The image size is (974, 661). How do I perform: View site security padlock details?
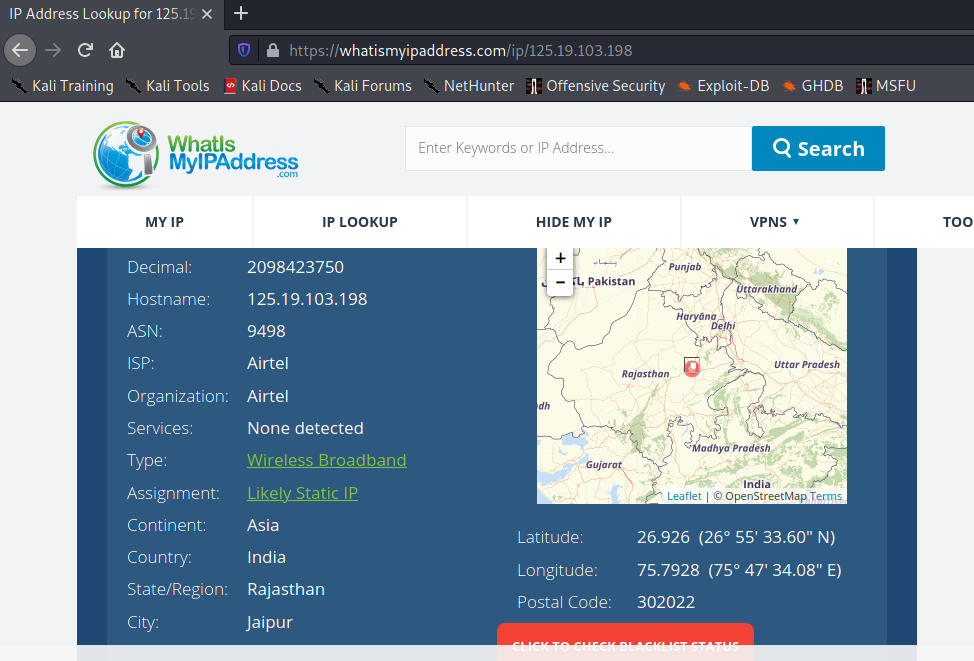(x=273, y=50)
